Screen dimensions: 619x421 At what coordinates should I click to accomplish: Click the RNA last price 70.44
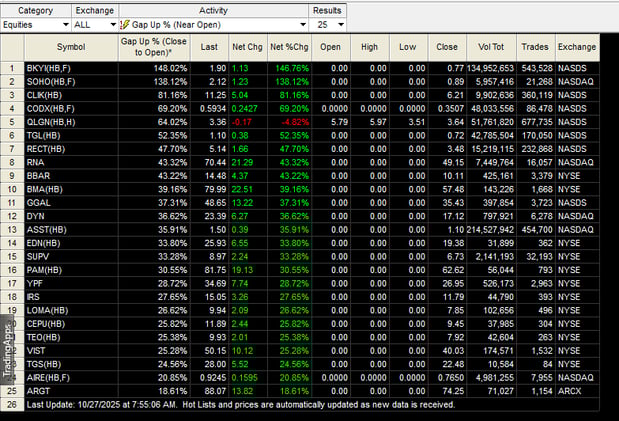(215, 162)
